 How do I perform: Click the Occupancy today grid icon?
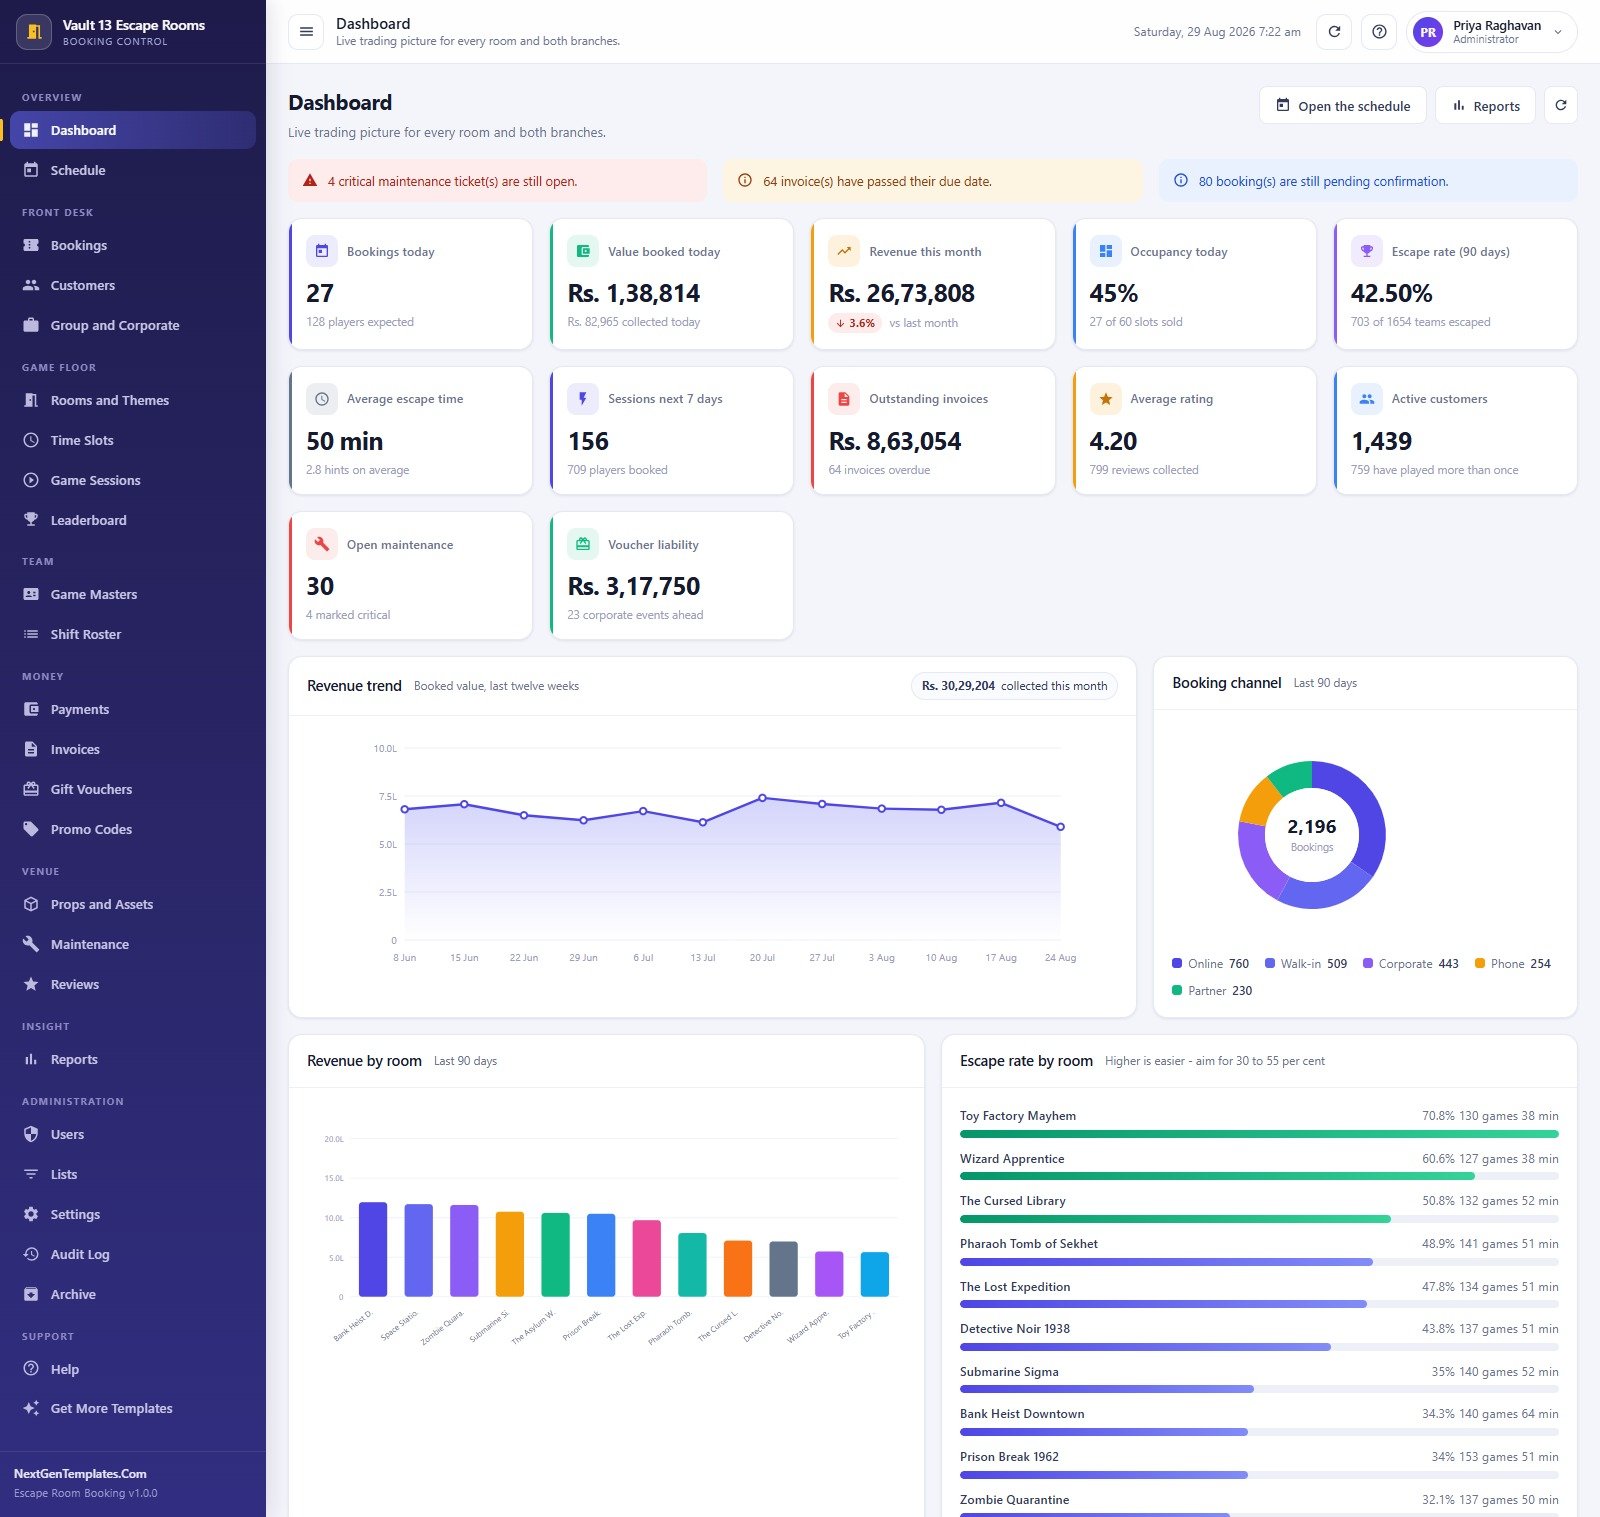[1105, 251]
